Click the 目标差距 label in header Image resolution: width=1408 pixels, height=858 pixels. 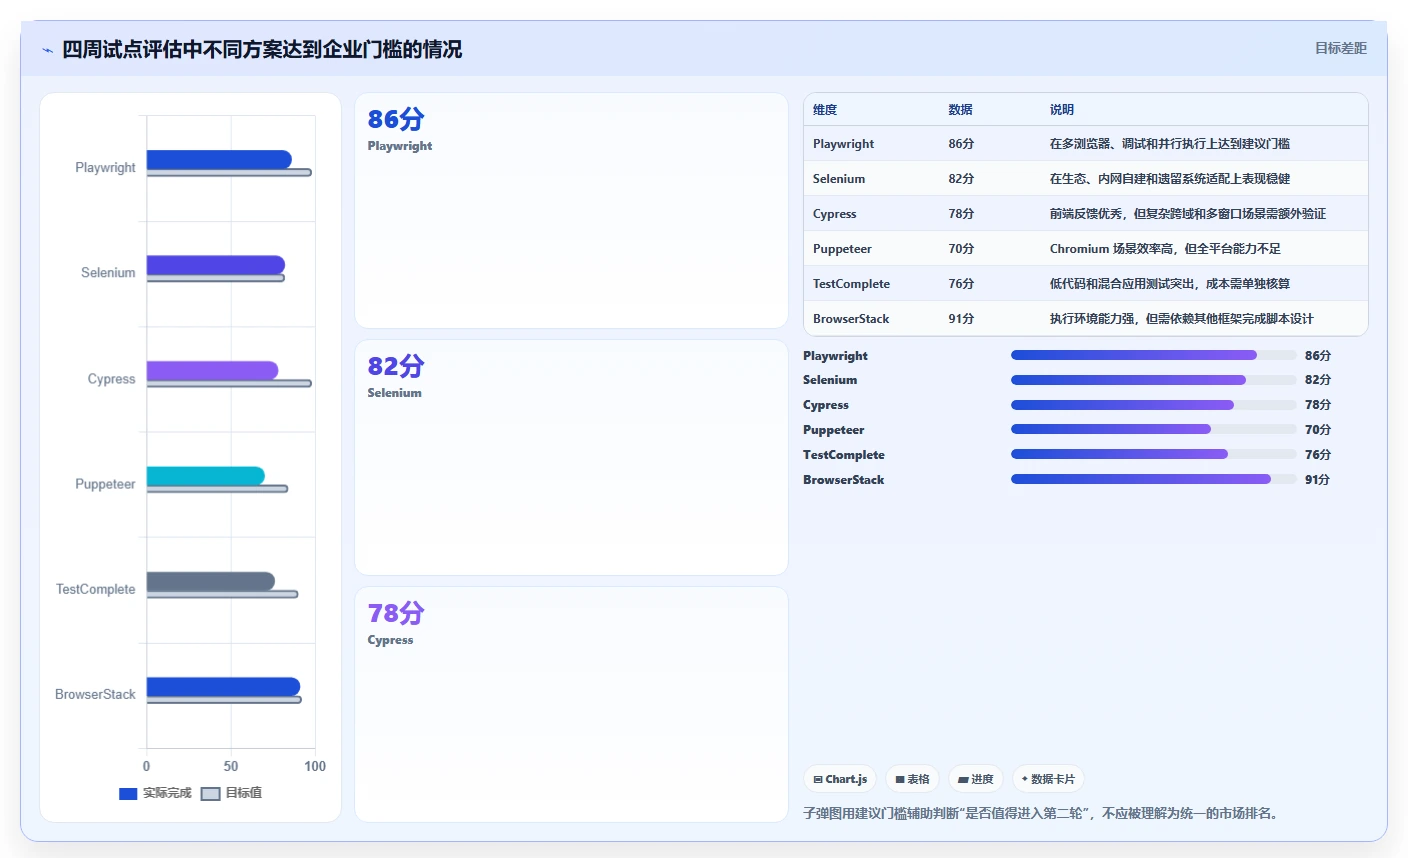point(1340,48)
